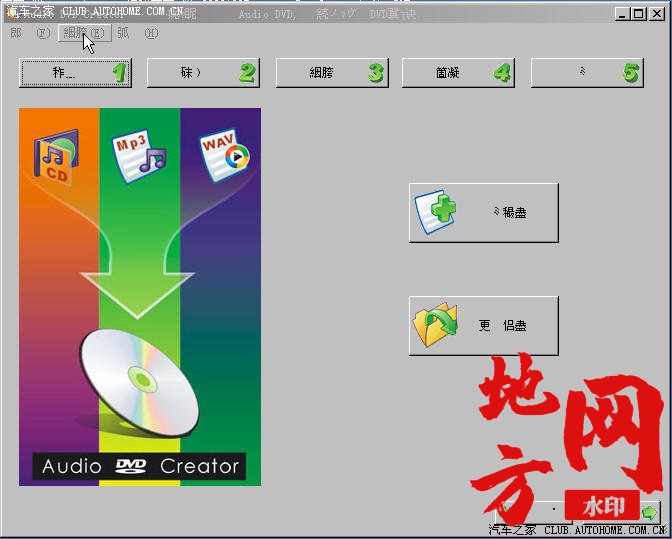Select step 3 button
Viewport: 672px width, 539px height.
click(x=332, y=73)
